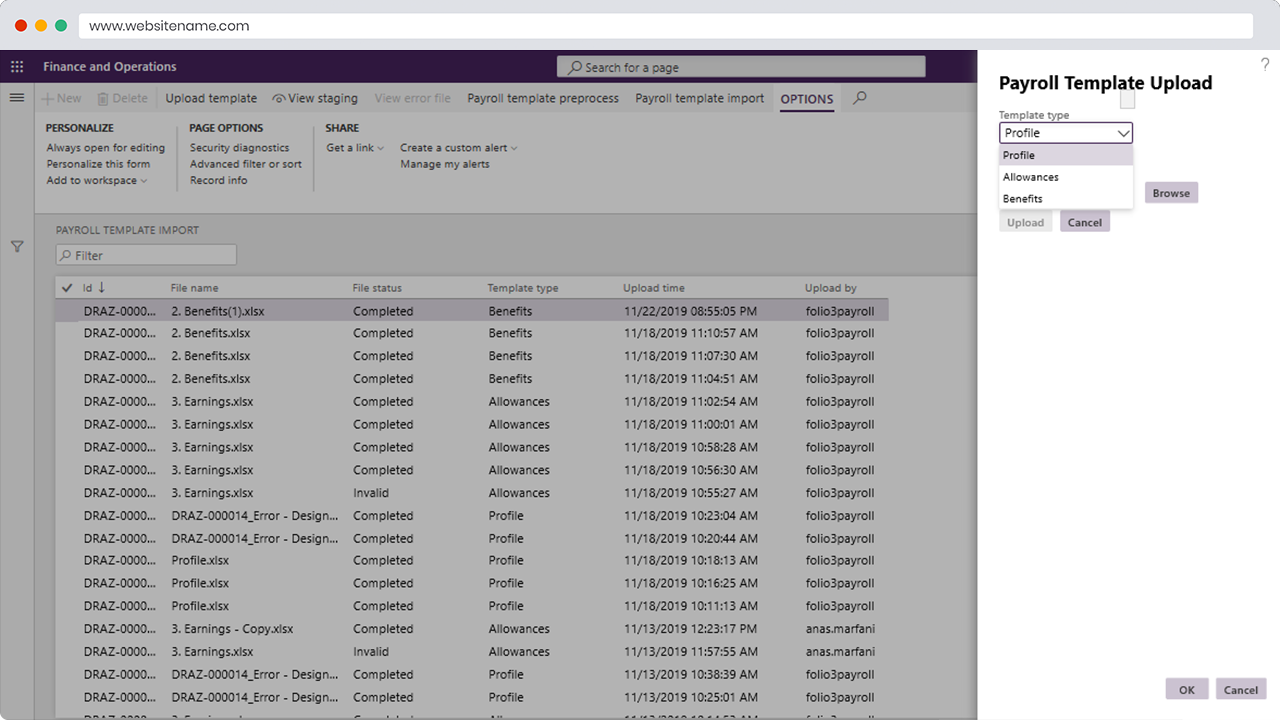Viewport: 1280px width, 720px height.
Task: Focus the grid Filter field
Action: [146, 255]
